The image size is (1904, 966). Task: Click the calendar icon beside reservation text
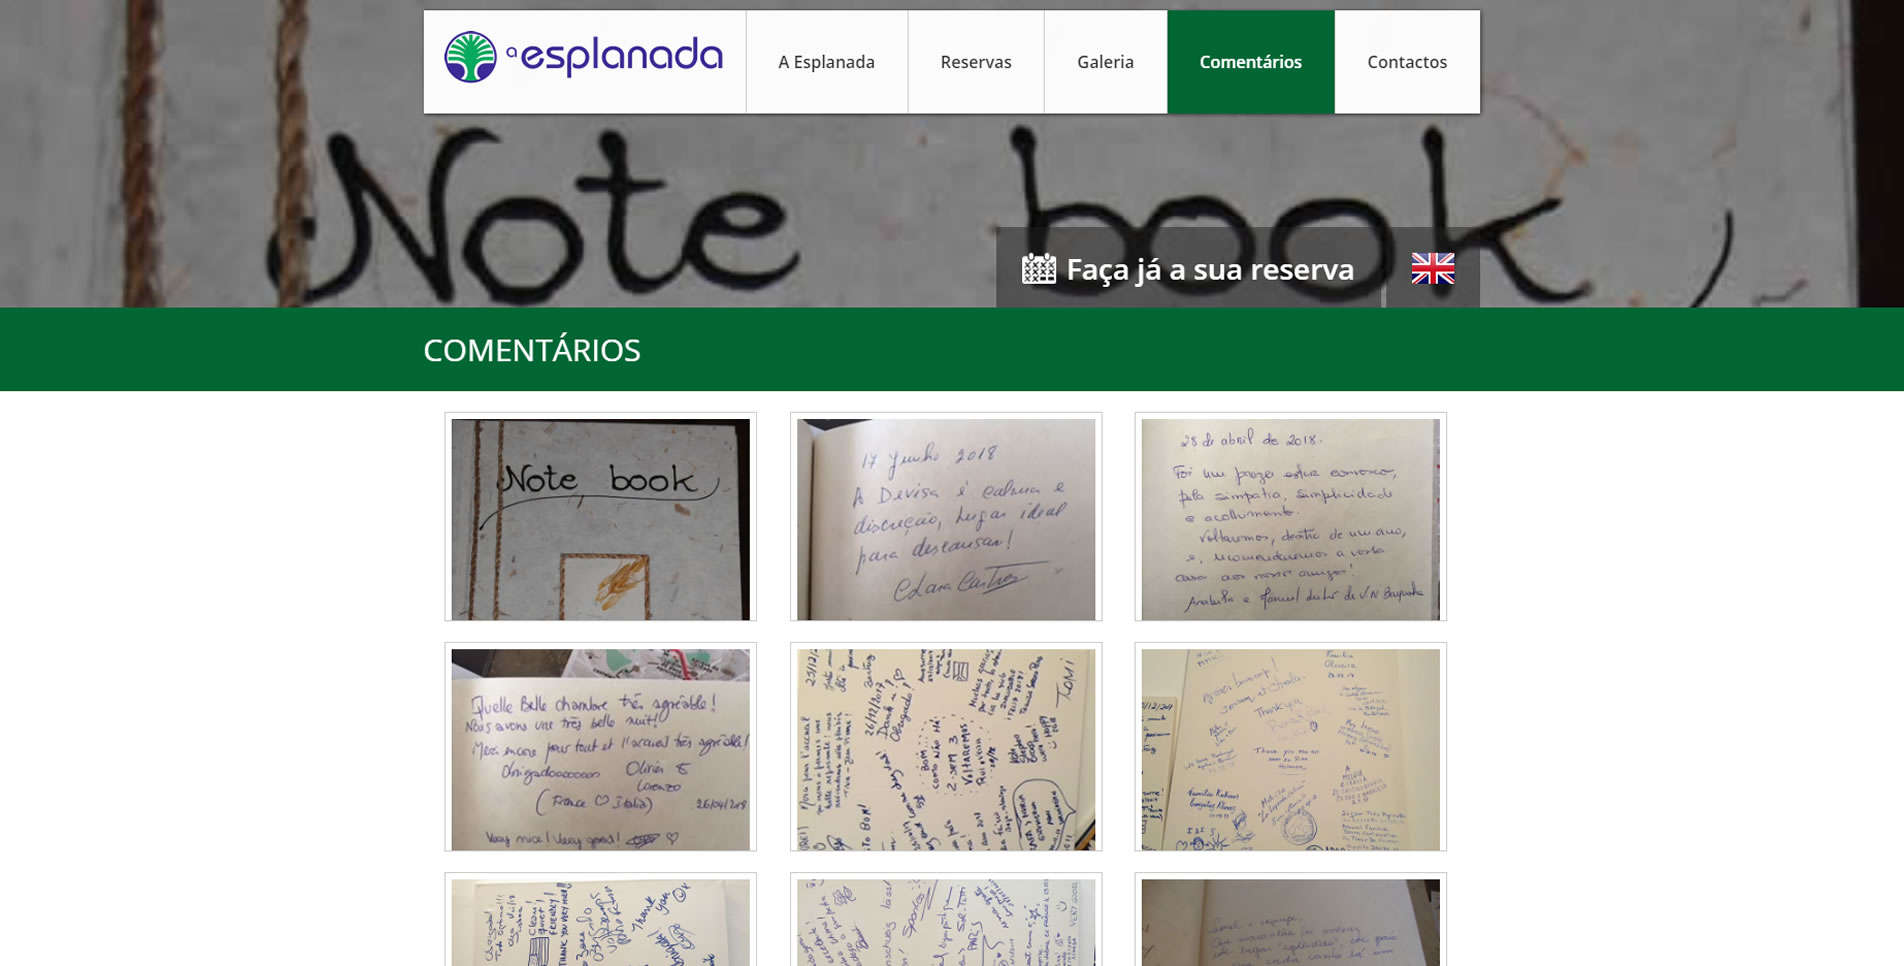pos(1039,268)
